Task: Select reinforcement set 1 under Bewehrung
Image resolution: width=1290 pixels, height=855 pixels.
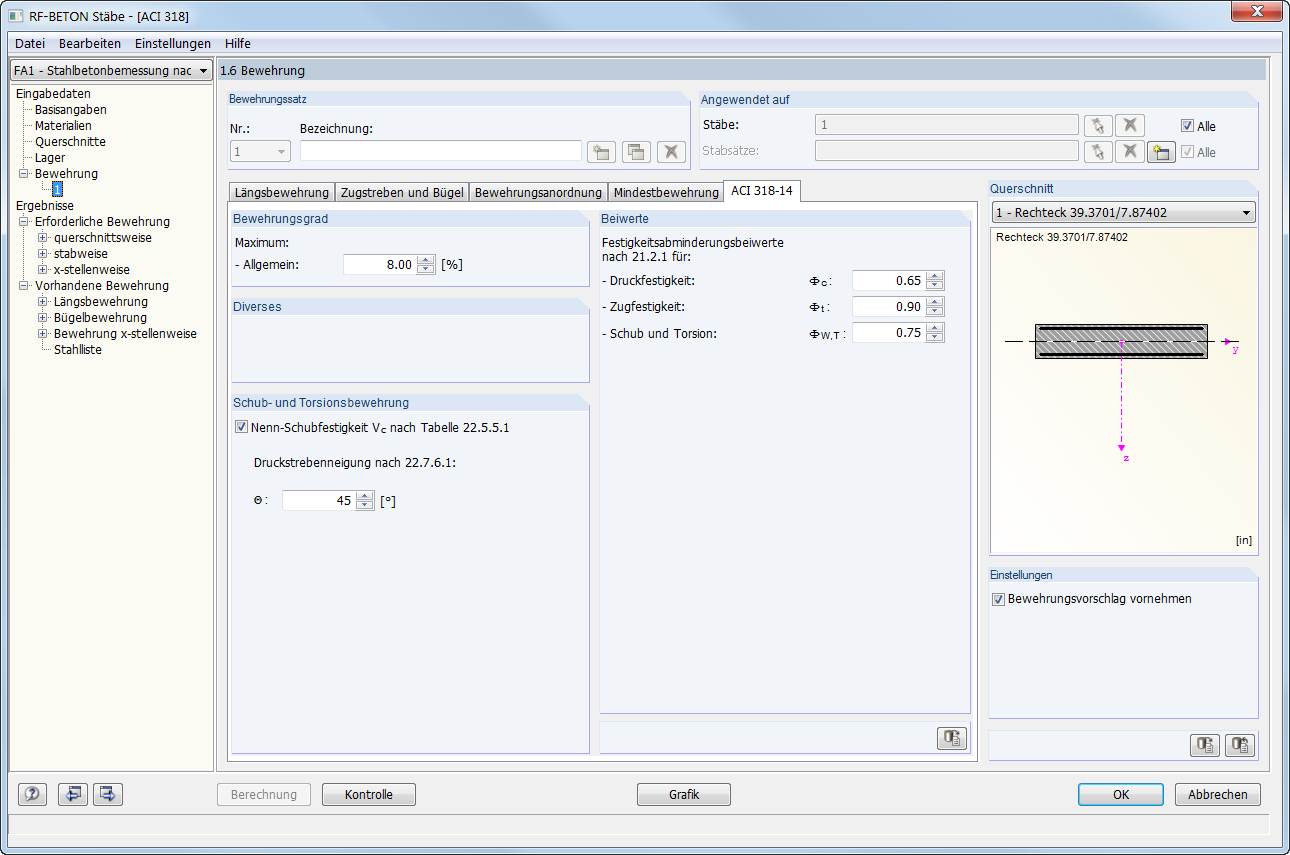Action: [58, 189]
